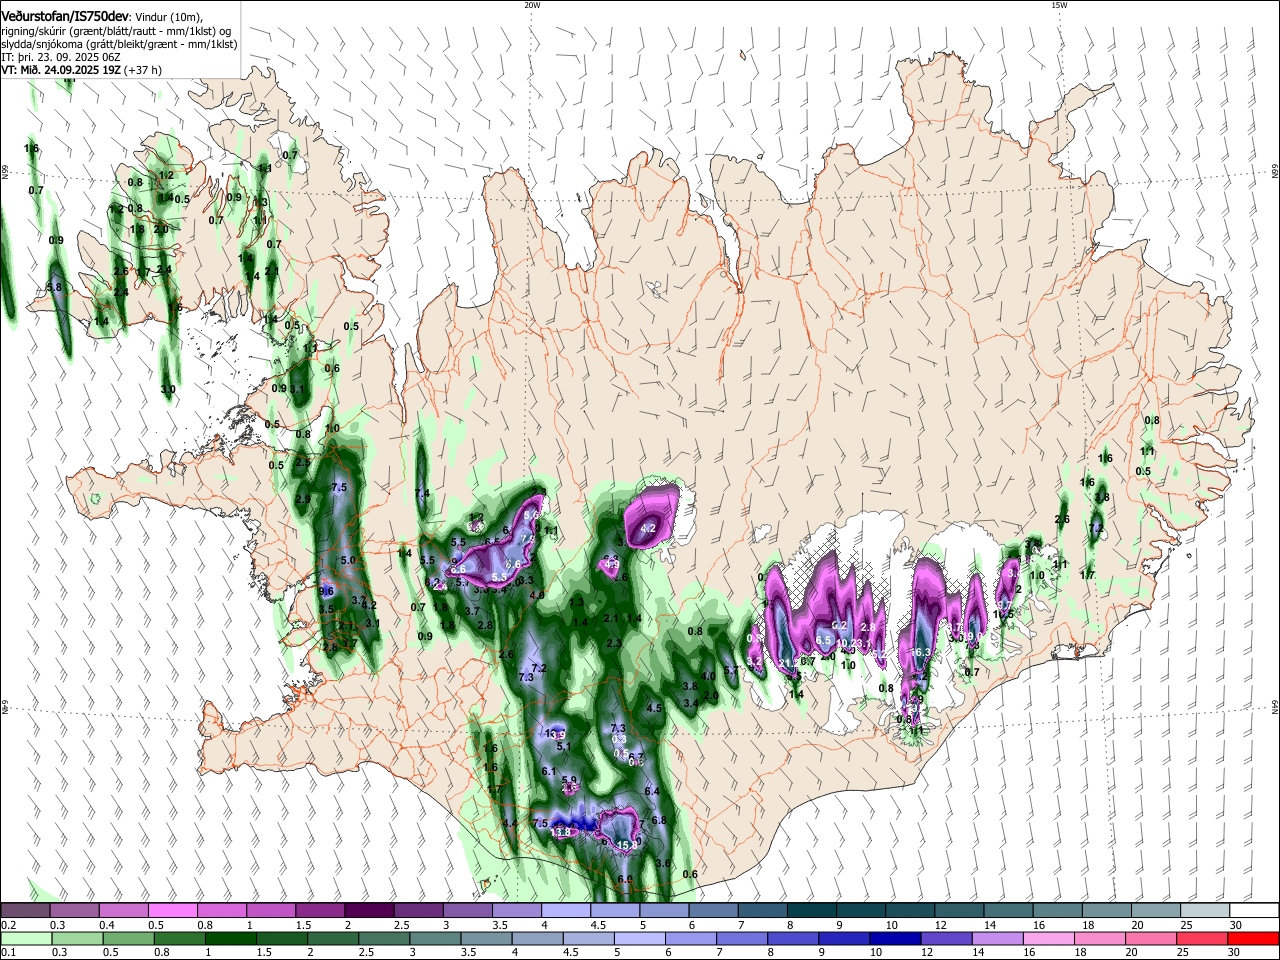Viewport: 1280px width, 960px height.
Task: Click the 5.9 precipitation value
Action: click(x=569, y=781)
